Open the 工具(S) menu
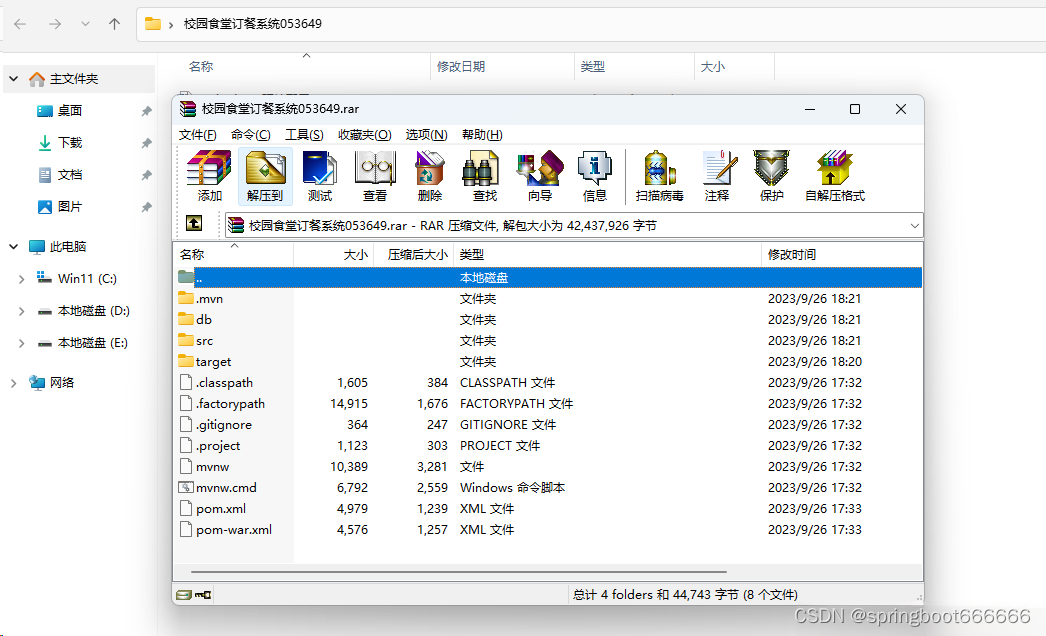This screenshot has height=636, width=1046. pos(304,135)
